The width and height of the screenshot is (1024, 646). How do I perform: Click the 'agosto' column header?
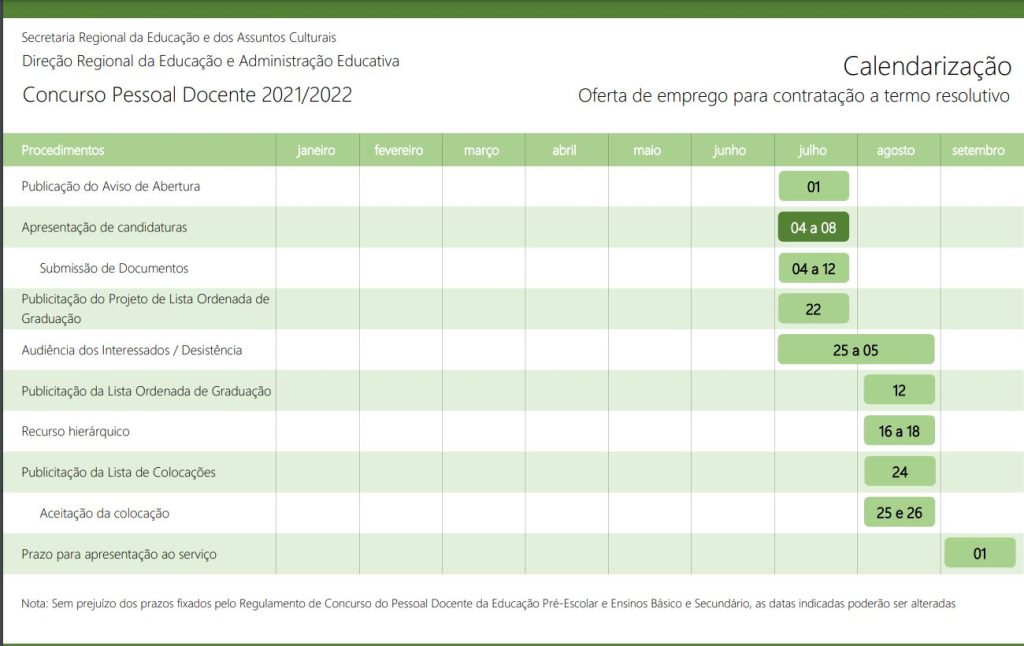(895, 150)
